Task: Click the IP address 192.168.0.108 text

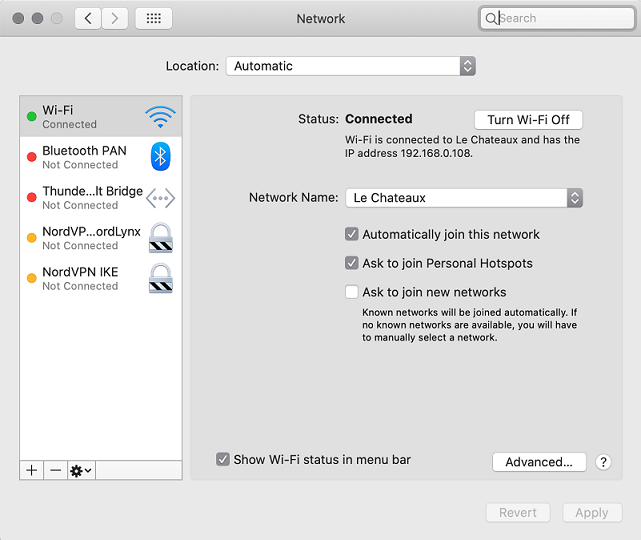Action: coord(409,153)
